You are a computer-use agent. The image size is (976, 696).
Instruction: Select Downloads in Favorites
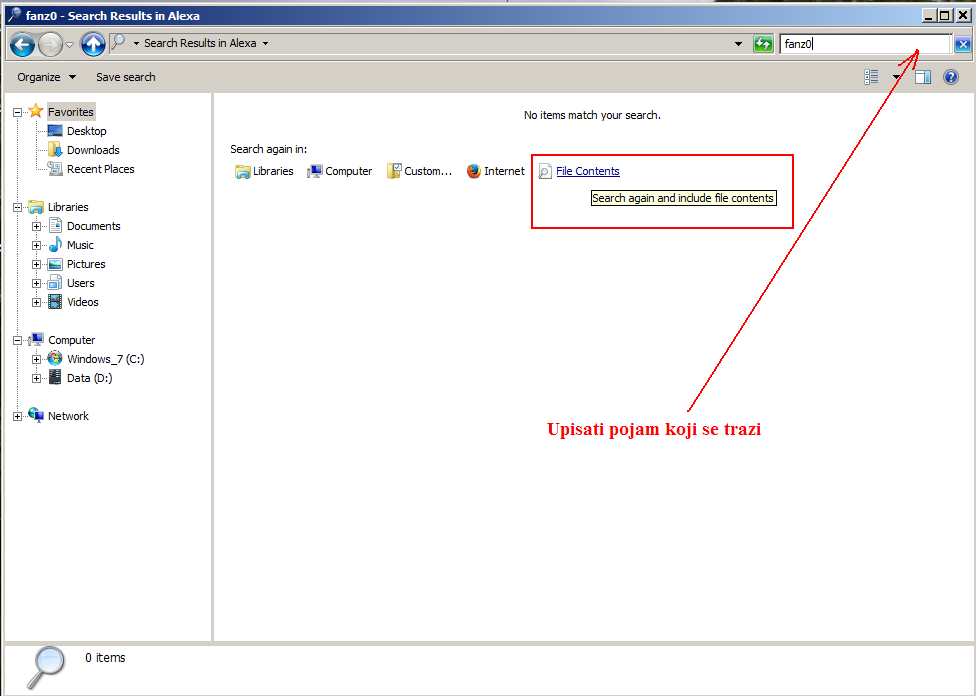(93, 150)
